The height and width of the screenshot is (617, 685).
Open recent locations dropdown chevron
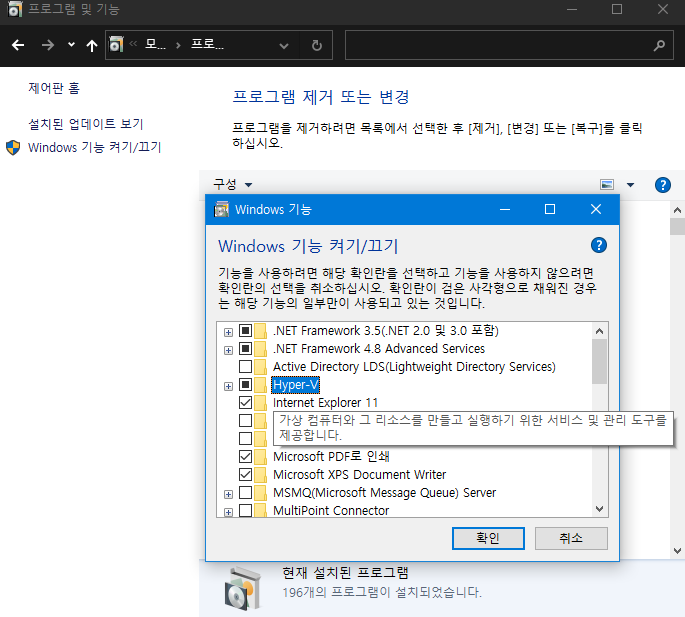click(x=71, y=45)
